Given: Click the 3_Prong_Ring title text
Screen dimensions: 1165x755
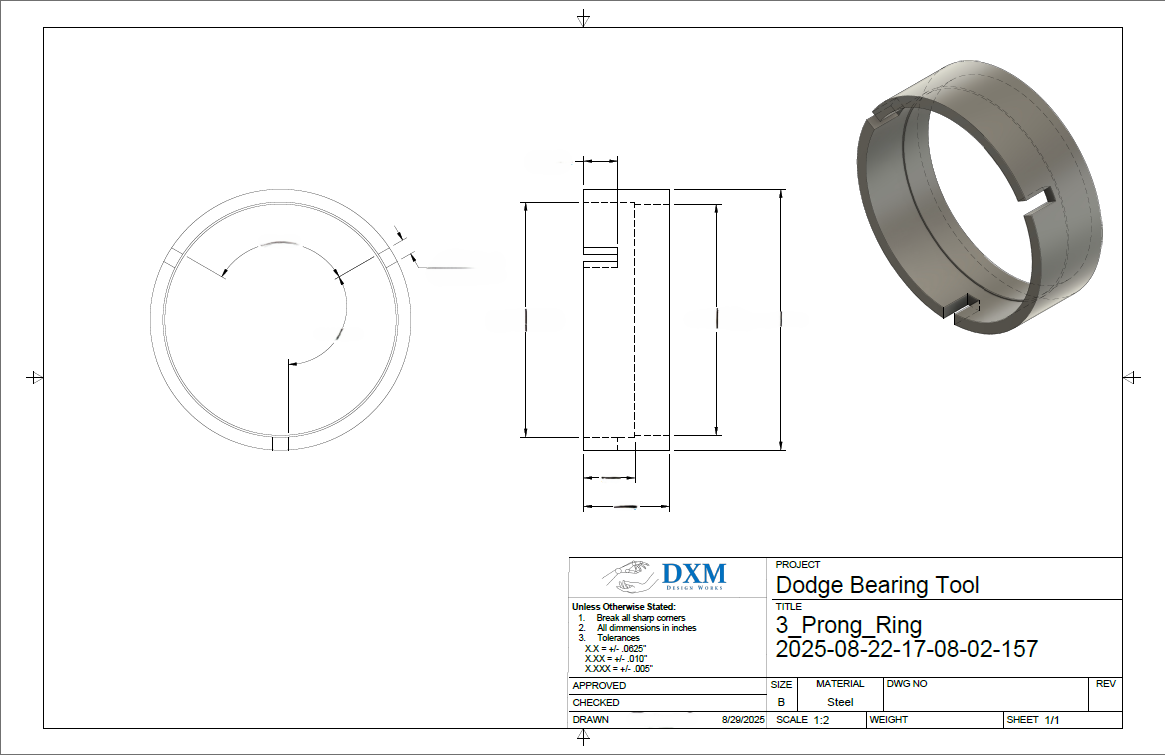Looking at the screenshot, I should click(849, 625).
